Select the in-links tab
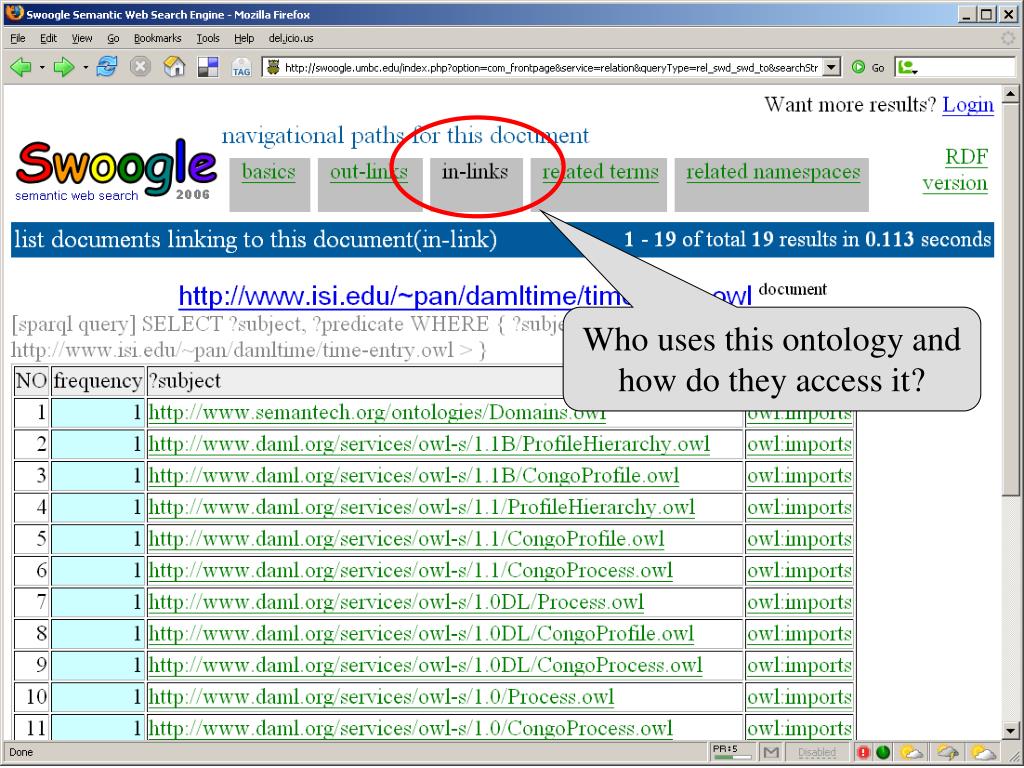The image size is (1024, 768). click(475, 172)
